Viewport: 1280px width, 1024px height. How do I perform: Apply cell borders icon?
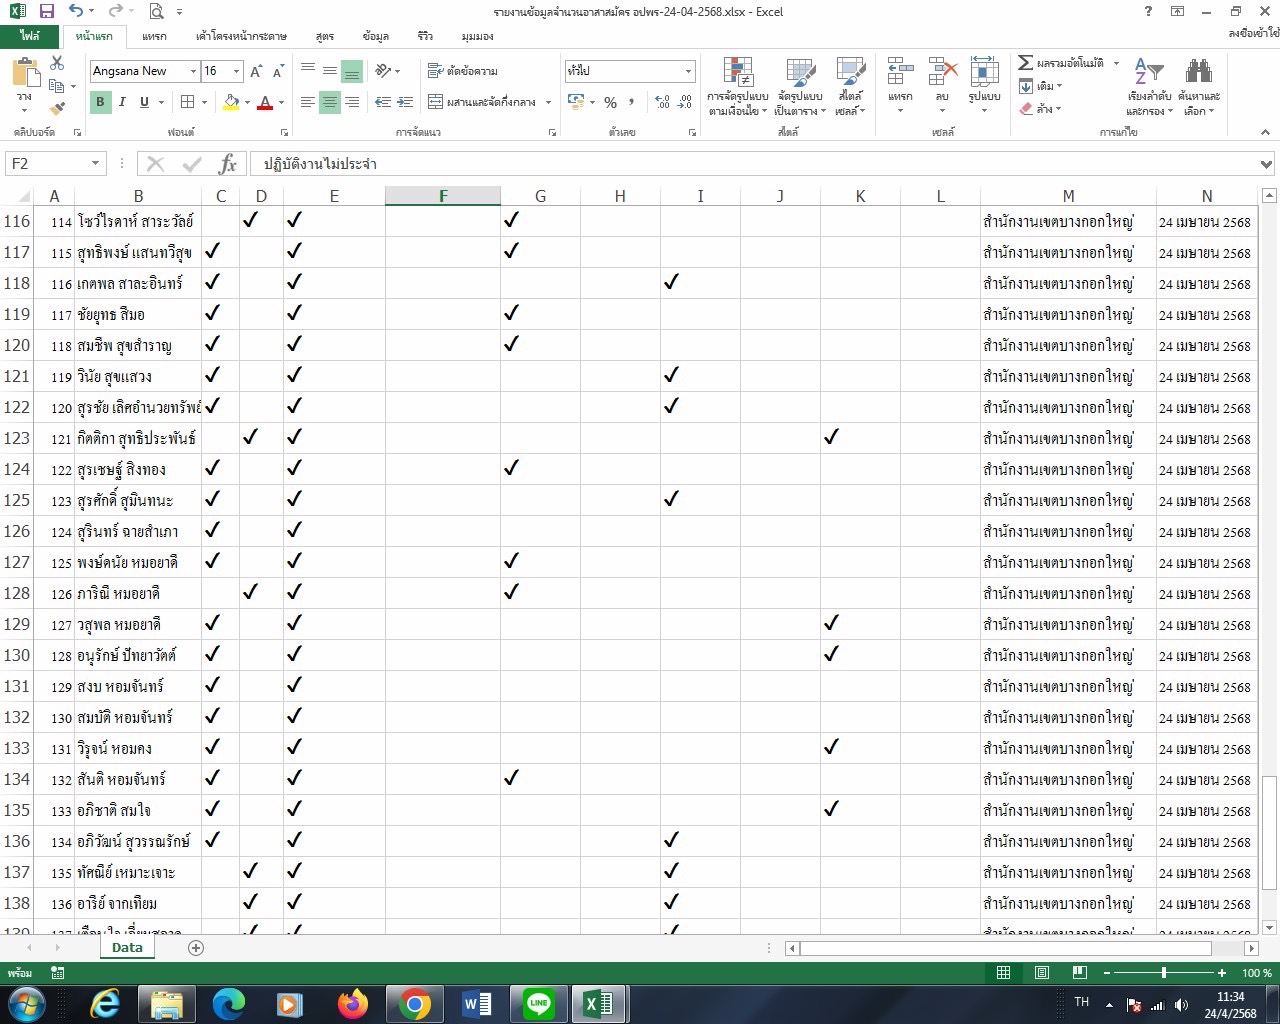pos(187,102)
